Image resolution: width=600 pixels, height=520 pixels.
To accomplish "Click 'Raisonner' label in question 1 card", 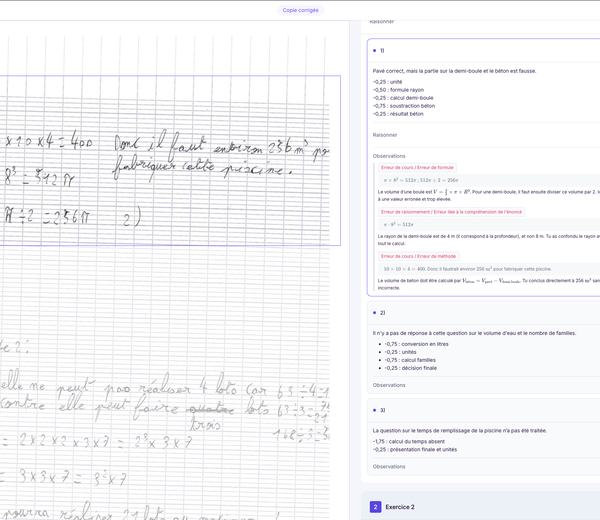I will click(x=385, y=135).
